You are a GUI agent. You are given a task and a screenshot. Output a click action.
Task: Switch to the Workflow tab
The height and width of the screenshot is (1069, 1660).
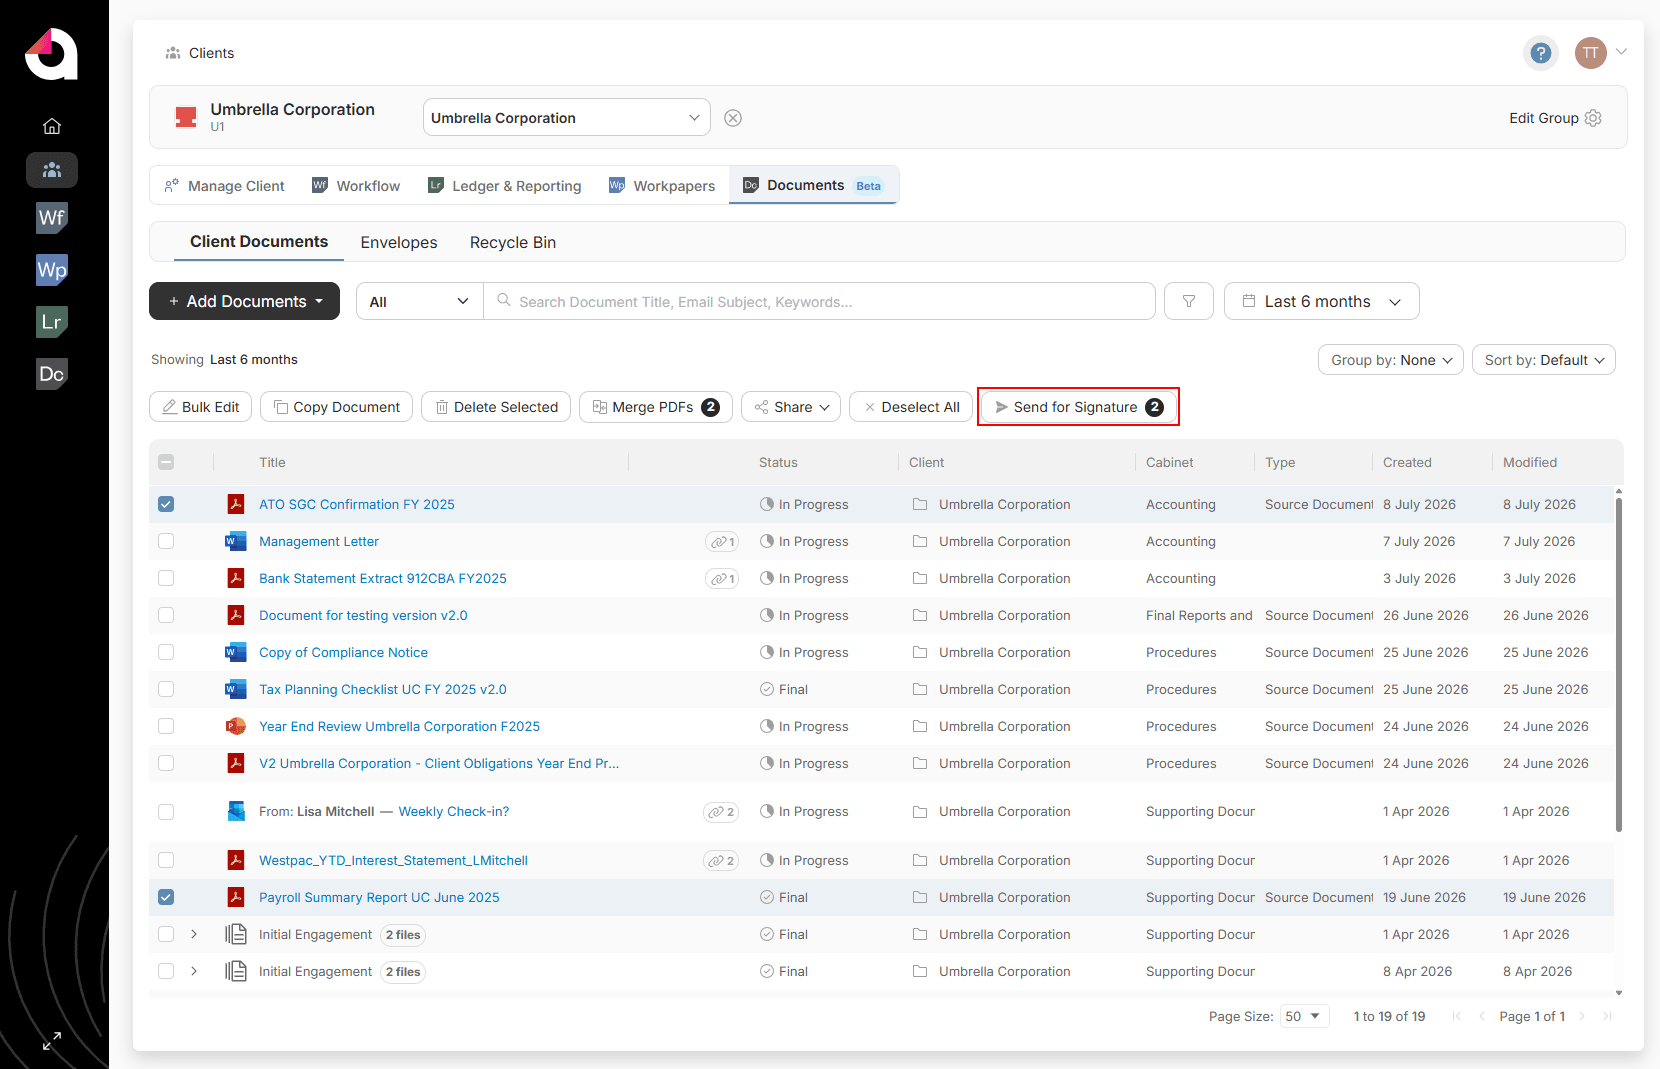(356, 186)
